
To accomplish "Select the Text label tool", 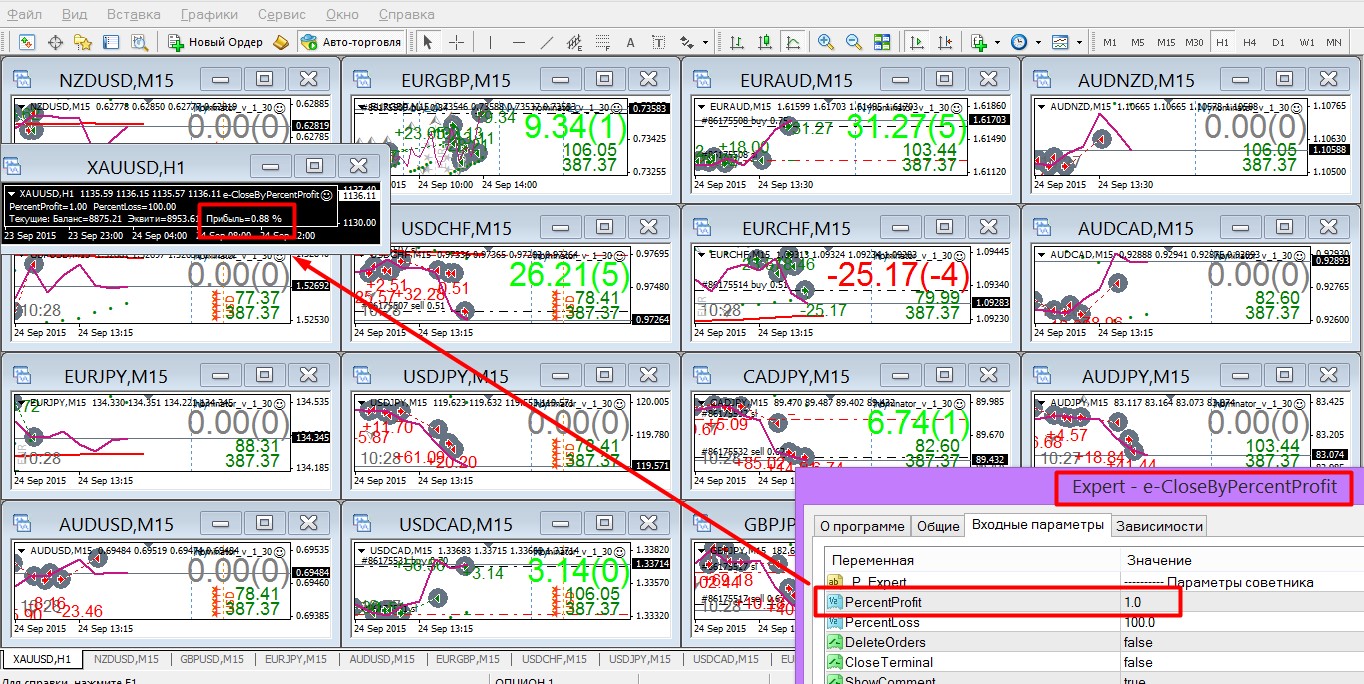I will (659, 42).
